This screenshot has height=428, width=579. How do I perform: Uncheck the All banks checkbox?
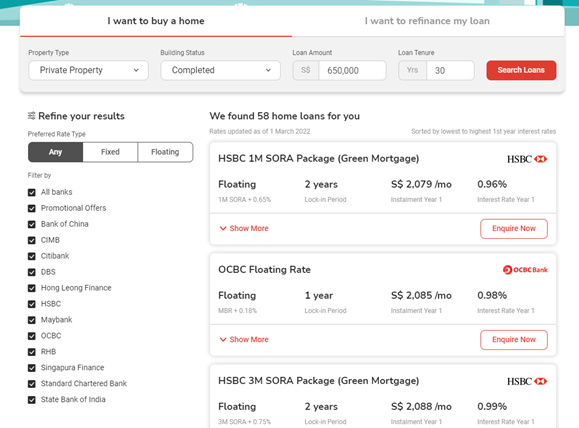point(32,192)
